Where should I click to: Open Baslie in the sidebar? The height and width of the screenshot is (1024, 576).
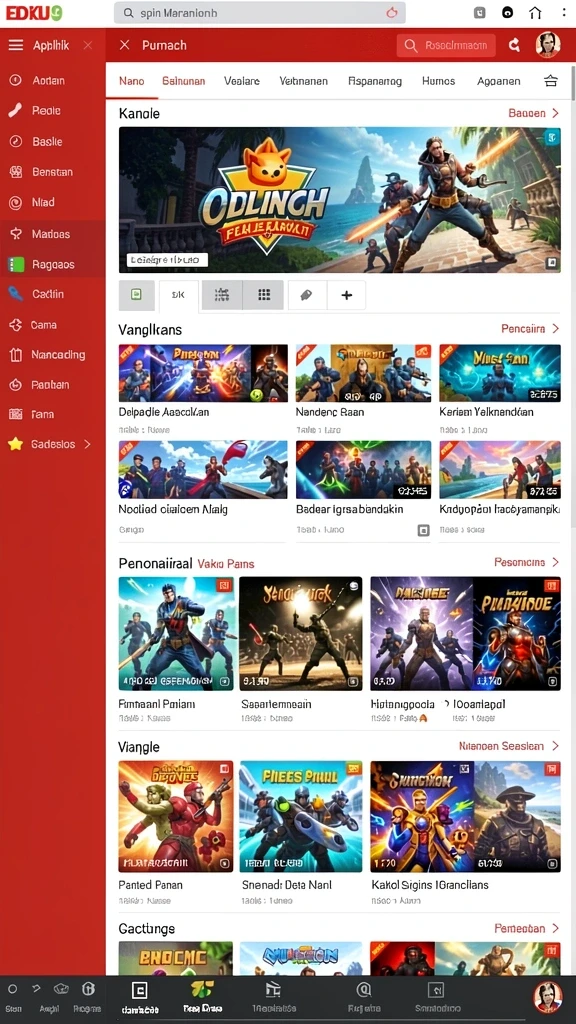[x=47, y=141]
